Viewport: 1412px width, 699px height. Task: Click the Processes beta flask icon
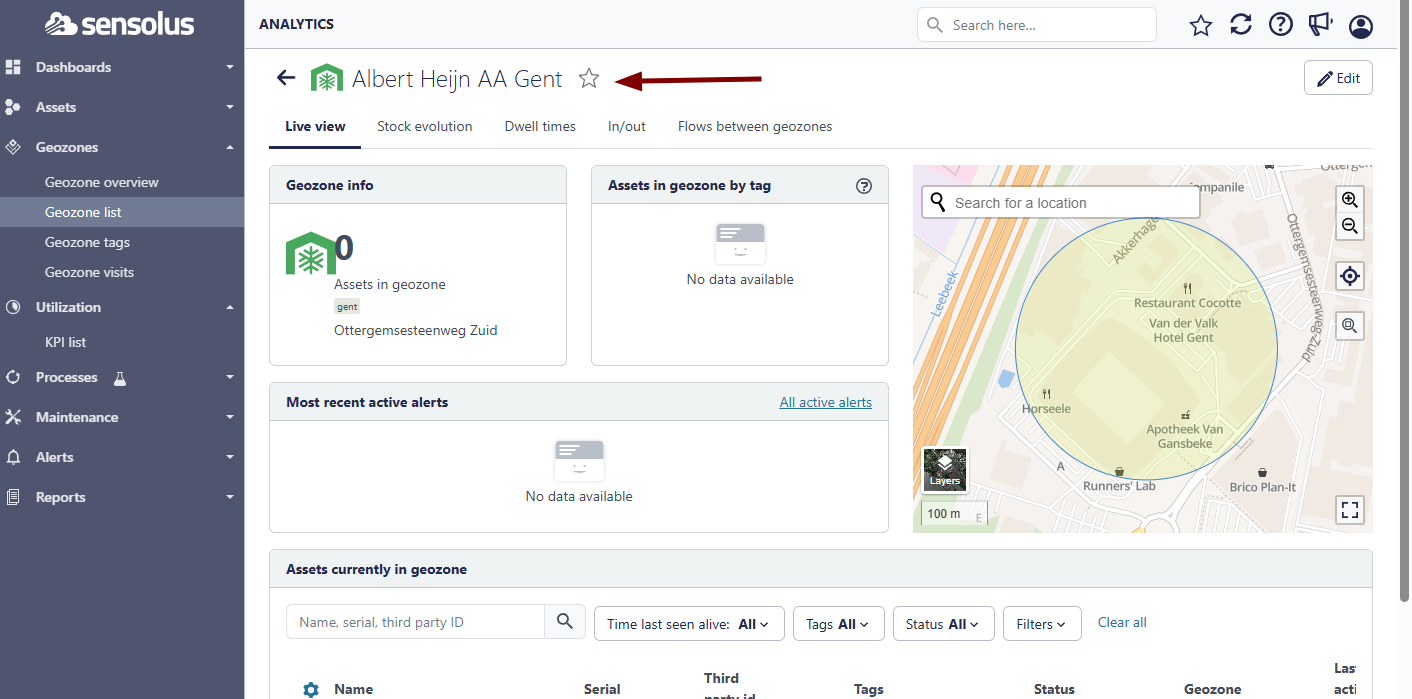[x=120, y=378]
